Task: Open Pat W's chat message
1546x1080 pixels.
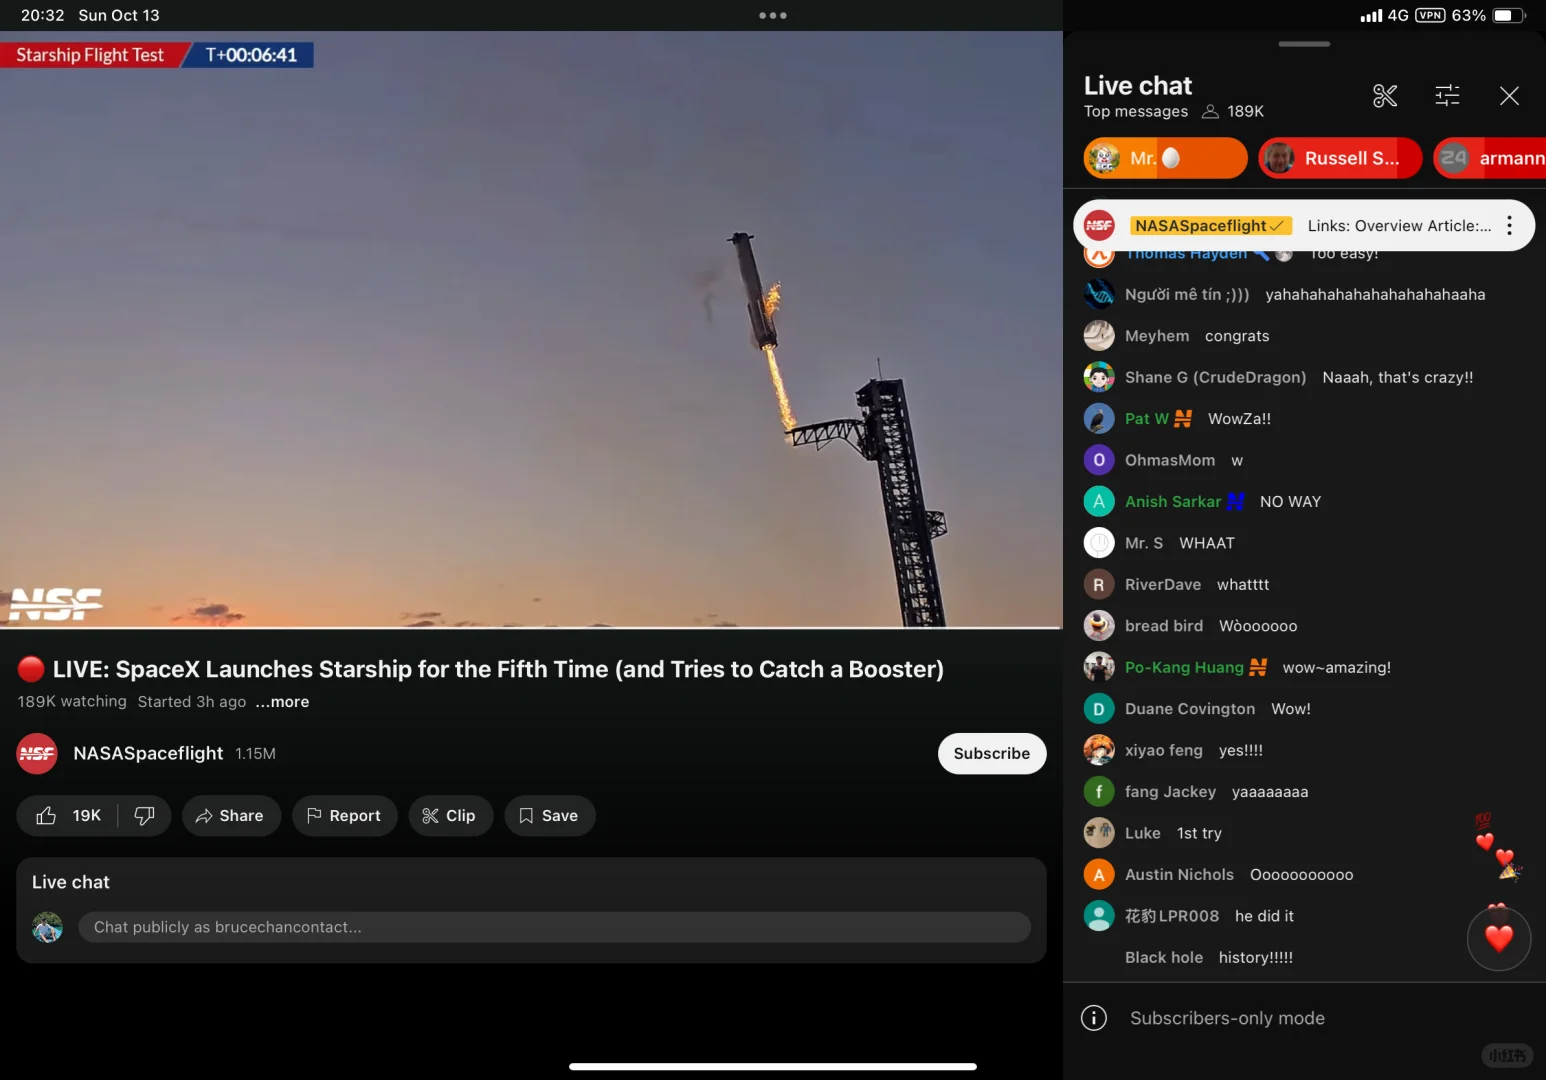Action: [x=1304, y=419]
